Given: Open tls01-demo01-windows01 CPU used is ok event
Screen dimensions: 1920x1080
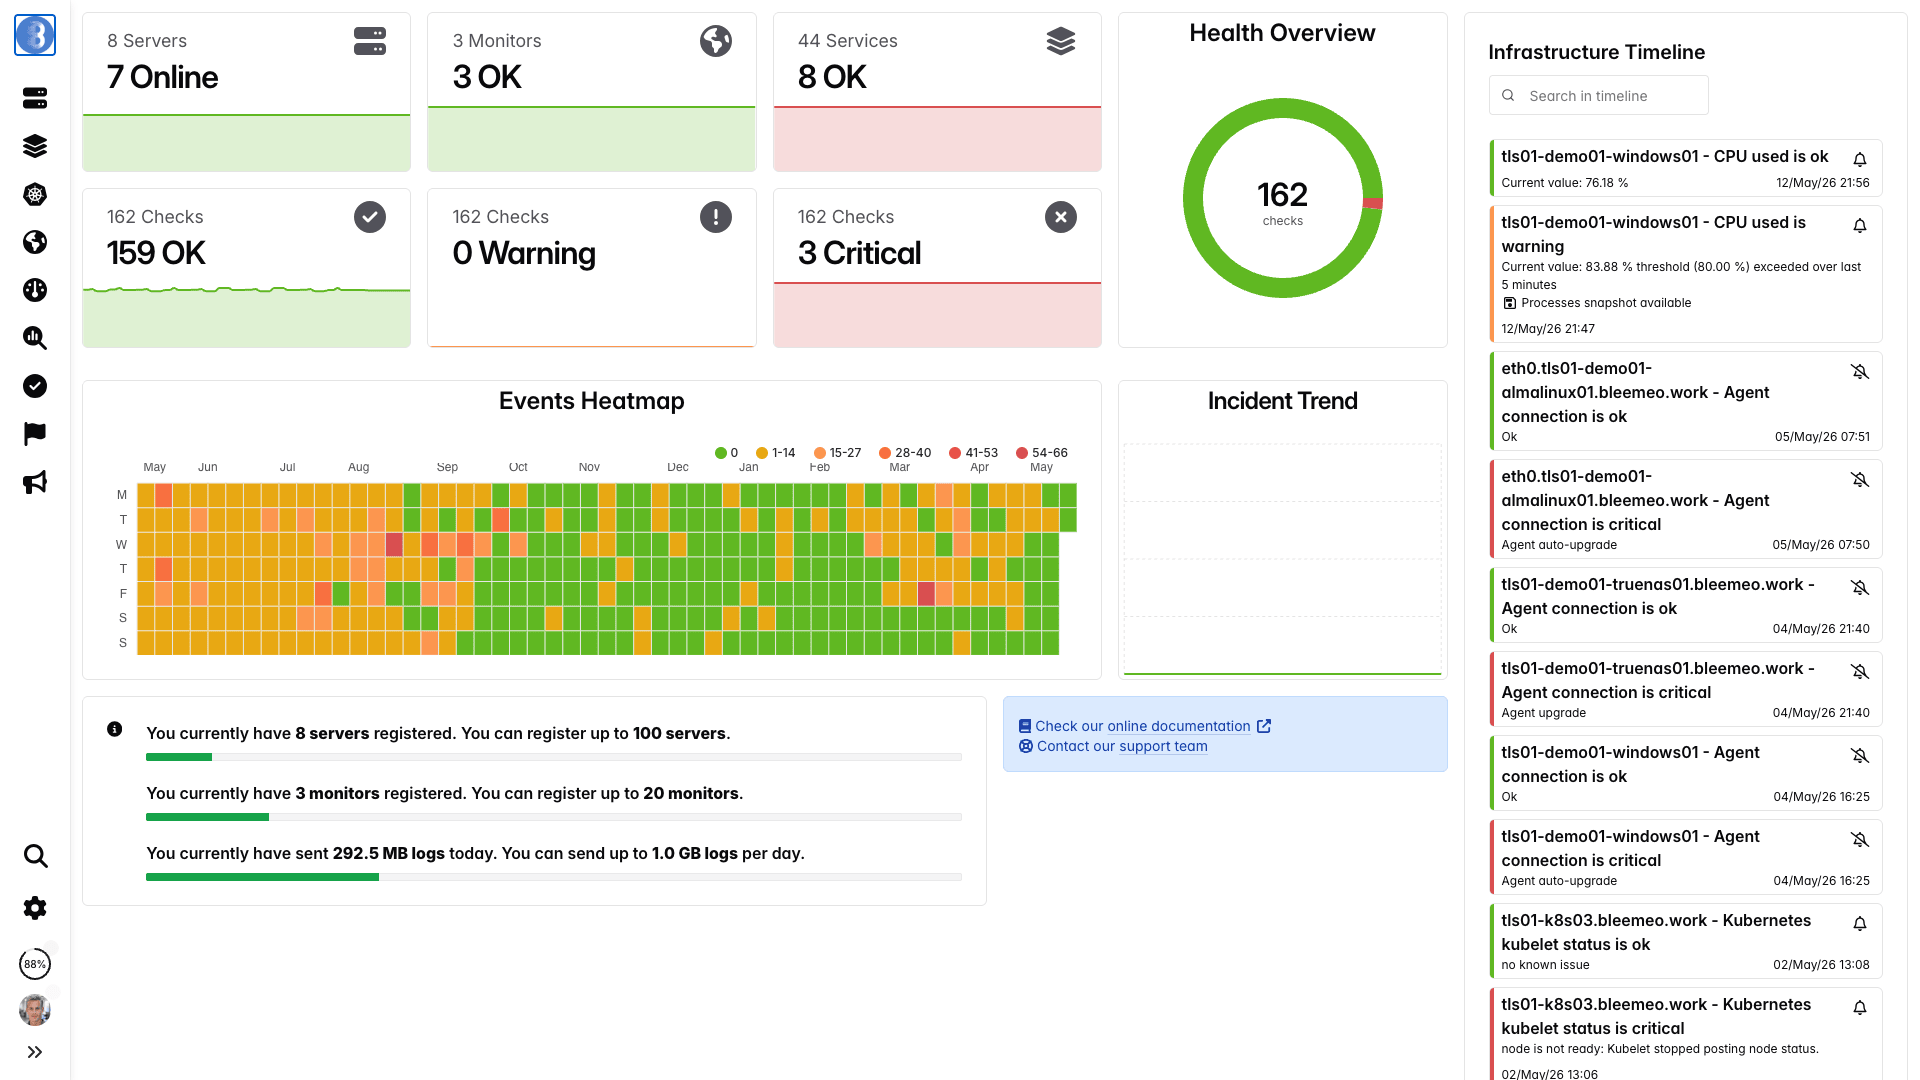Looking at the screenshot, I should (1686, 168).
